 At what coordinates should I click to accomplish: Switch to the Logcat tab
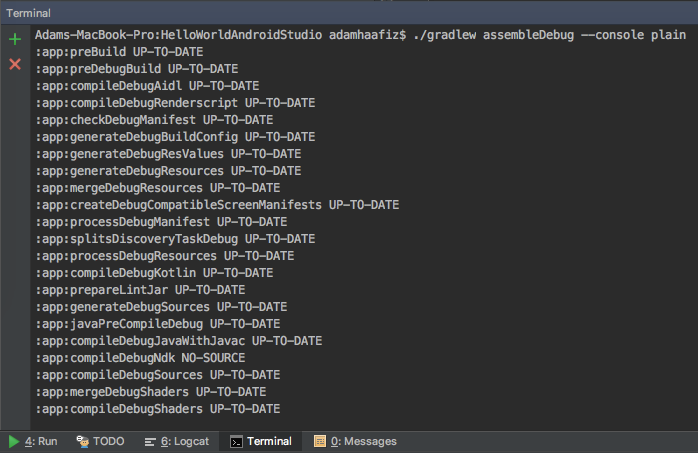click(x=177, y=441)
